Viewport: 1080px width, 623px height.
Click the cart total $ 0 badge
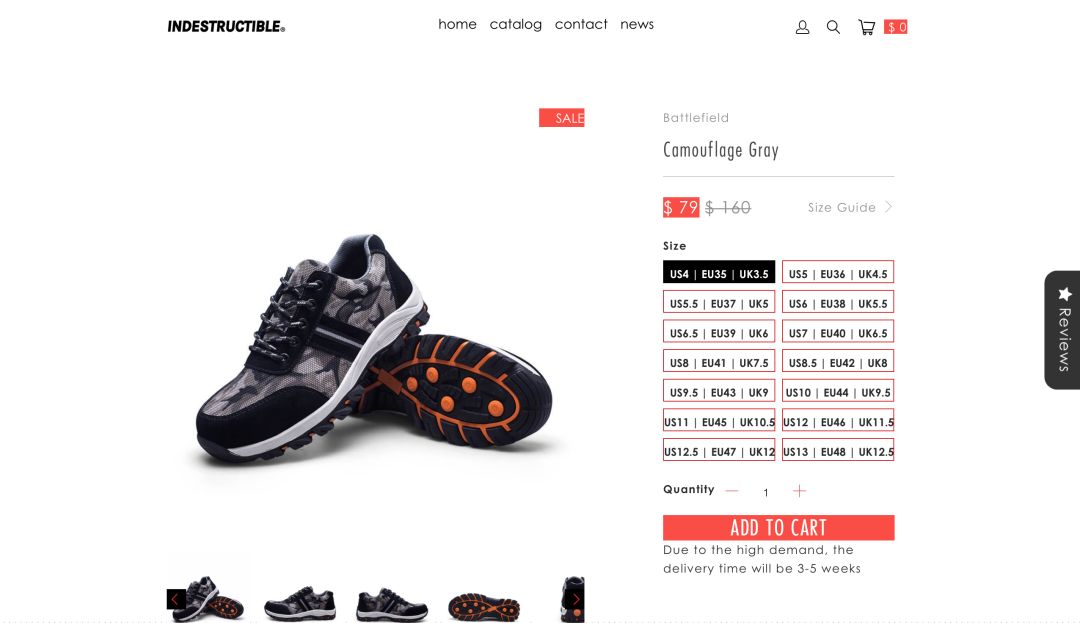[896, 27]
